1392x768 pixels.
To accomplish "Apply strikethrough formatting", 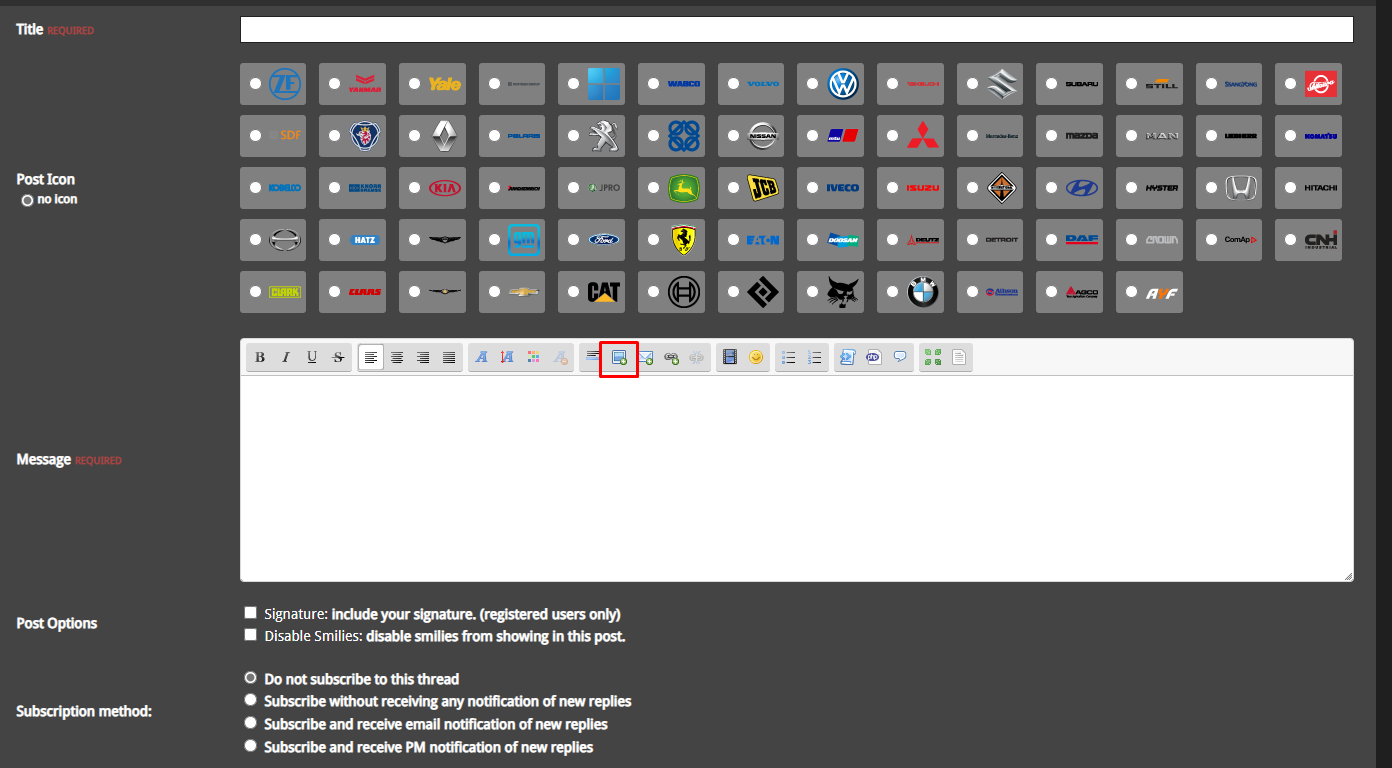I will [x=338, y=357].
